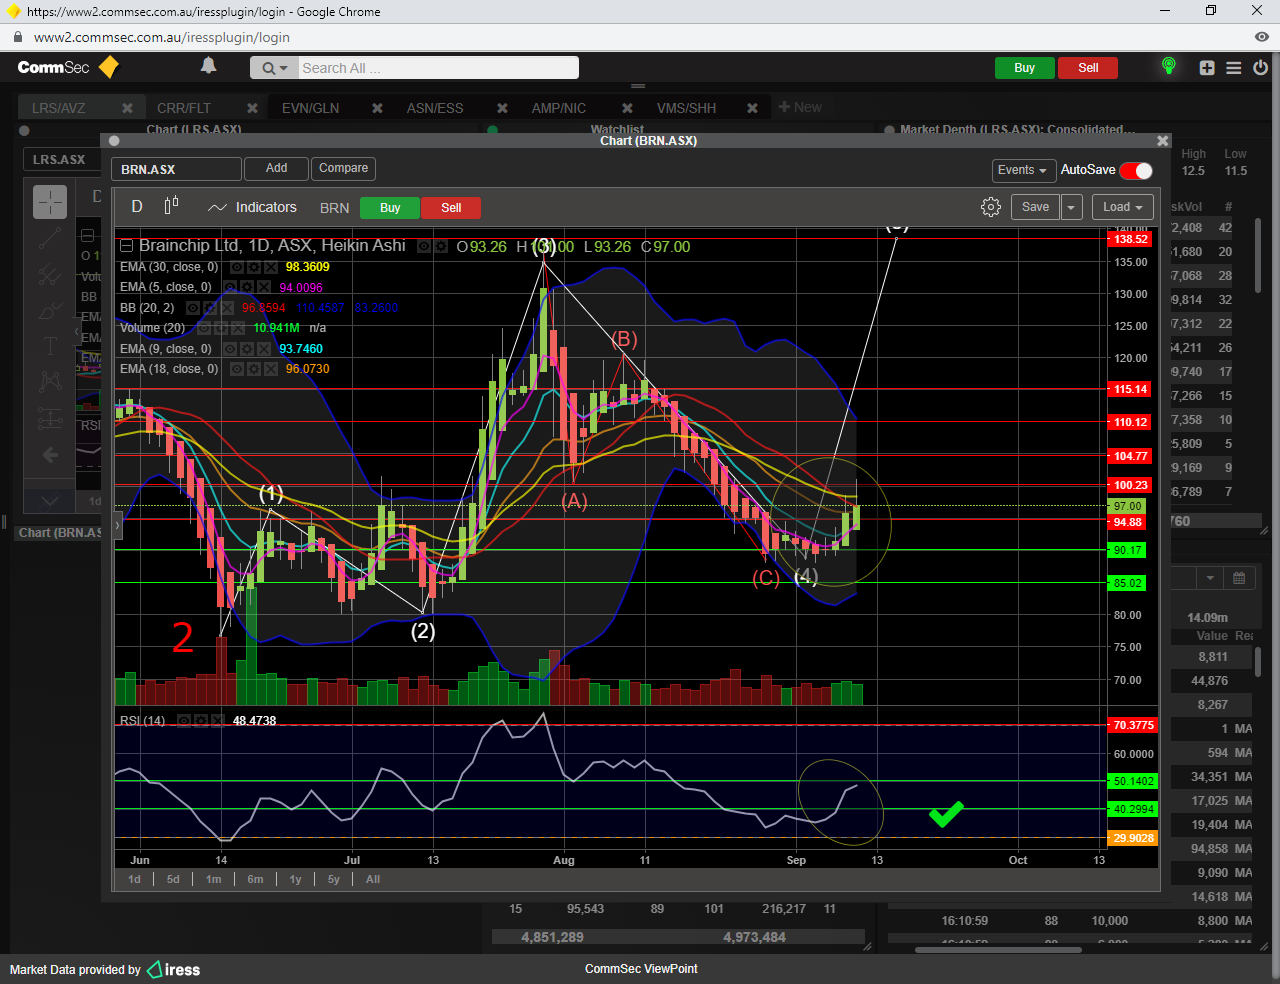Click the Add button beside BRN.ASX
1280x984 pixels.
point(276,168)
